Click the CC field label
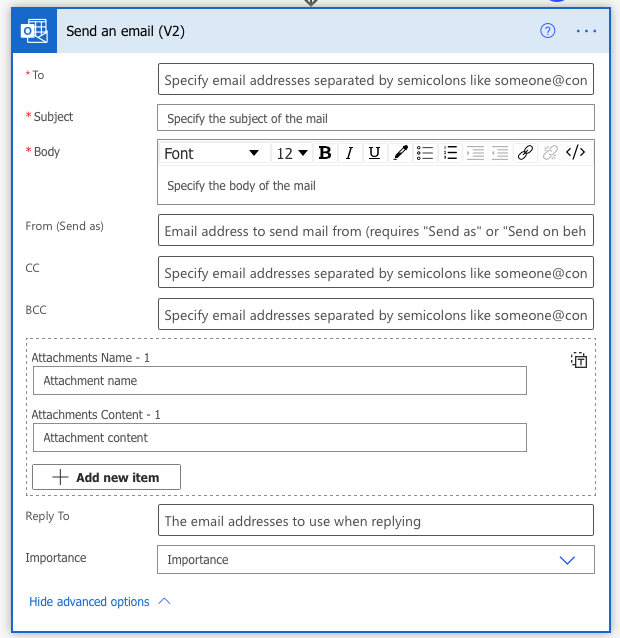The width and height of the screenshot is (620, 638). click(x=33, y=268)
